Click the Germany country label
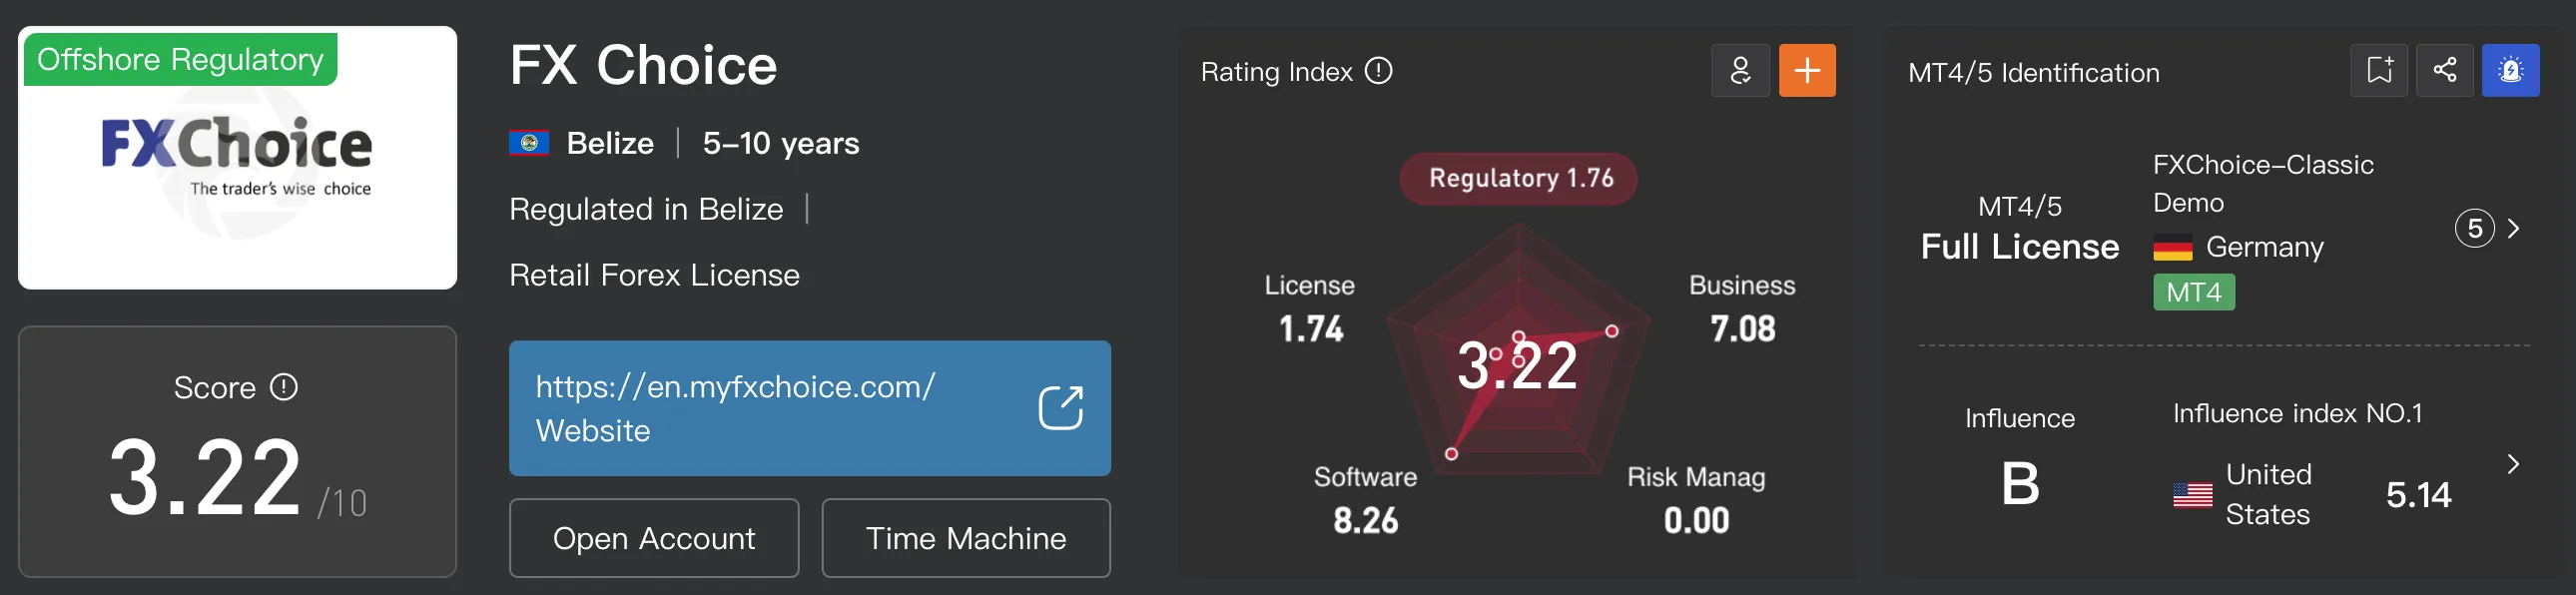 point(2265,247)
